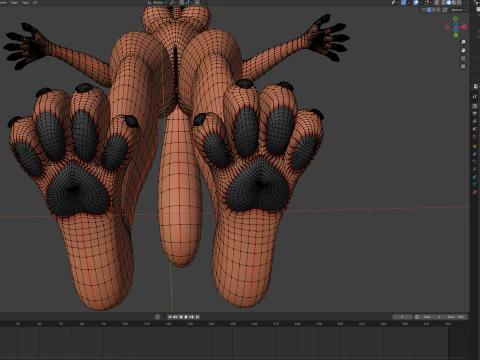
Task: Toggle auto merge vertices icon
Action: 445,10
